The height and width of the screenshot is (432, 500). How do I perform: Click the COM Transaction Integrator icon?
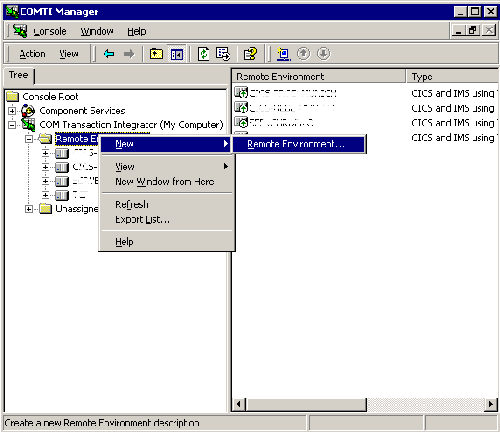click(28, 124)
